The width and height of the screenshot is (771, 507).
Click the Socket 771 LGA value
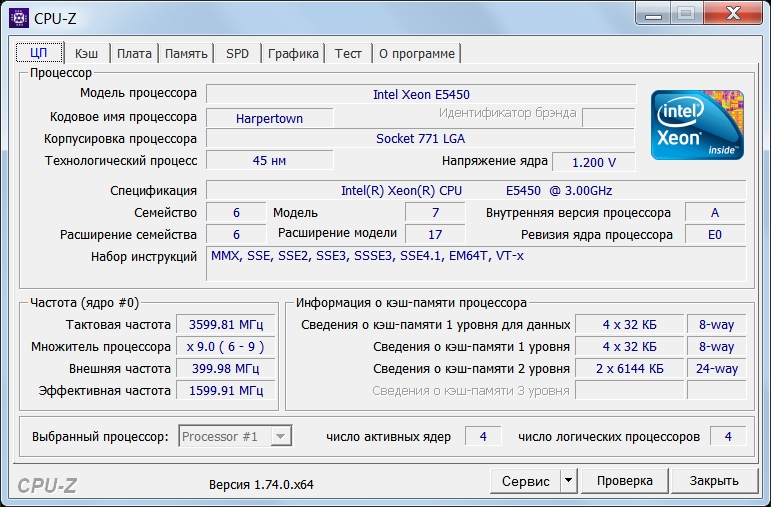(420, 138)
